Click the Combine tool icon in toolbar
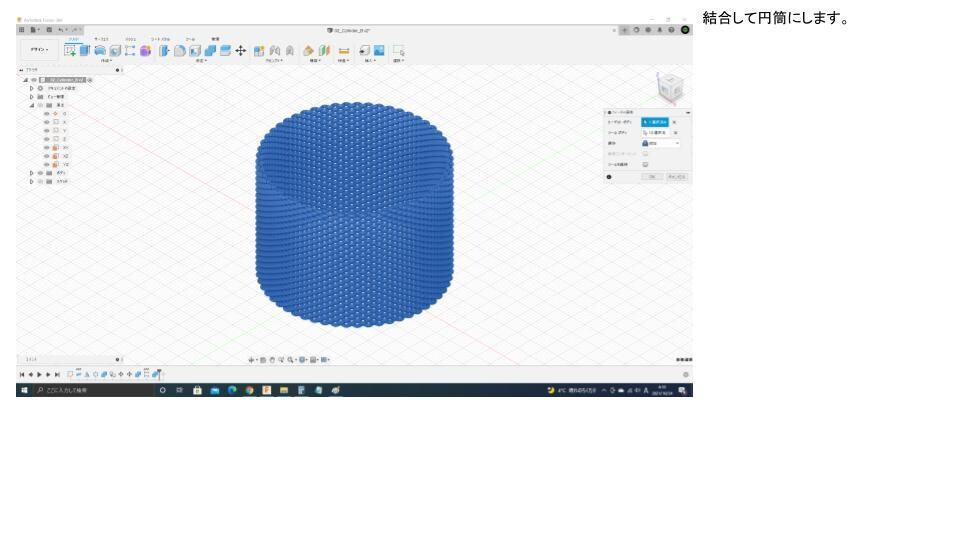Viewport: 960px width, 540px height. tap(210, 51)
